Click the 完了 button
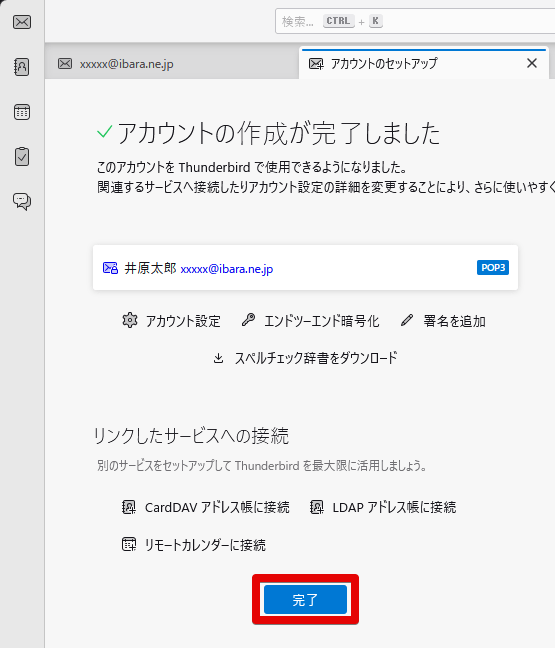 (x=305, y=599)
